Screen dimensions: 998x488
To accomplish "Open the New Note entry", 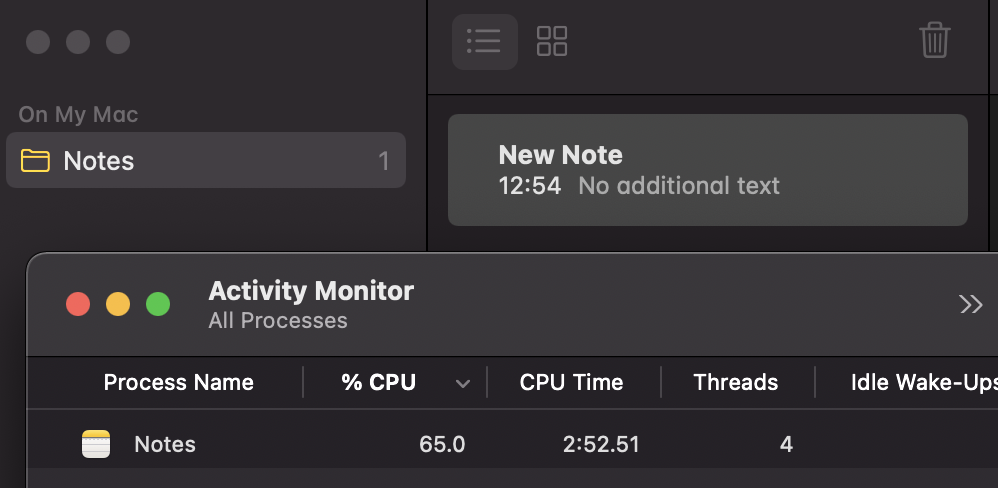I will pos(707,170).
